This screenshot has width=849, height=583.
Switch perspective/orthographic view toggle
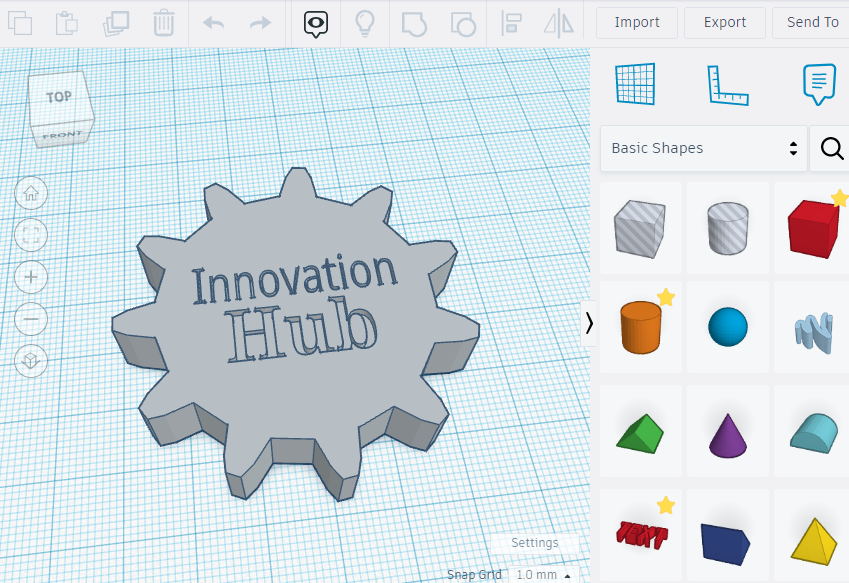pyautogui.click(x=31, y=360)
